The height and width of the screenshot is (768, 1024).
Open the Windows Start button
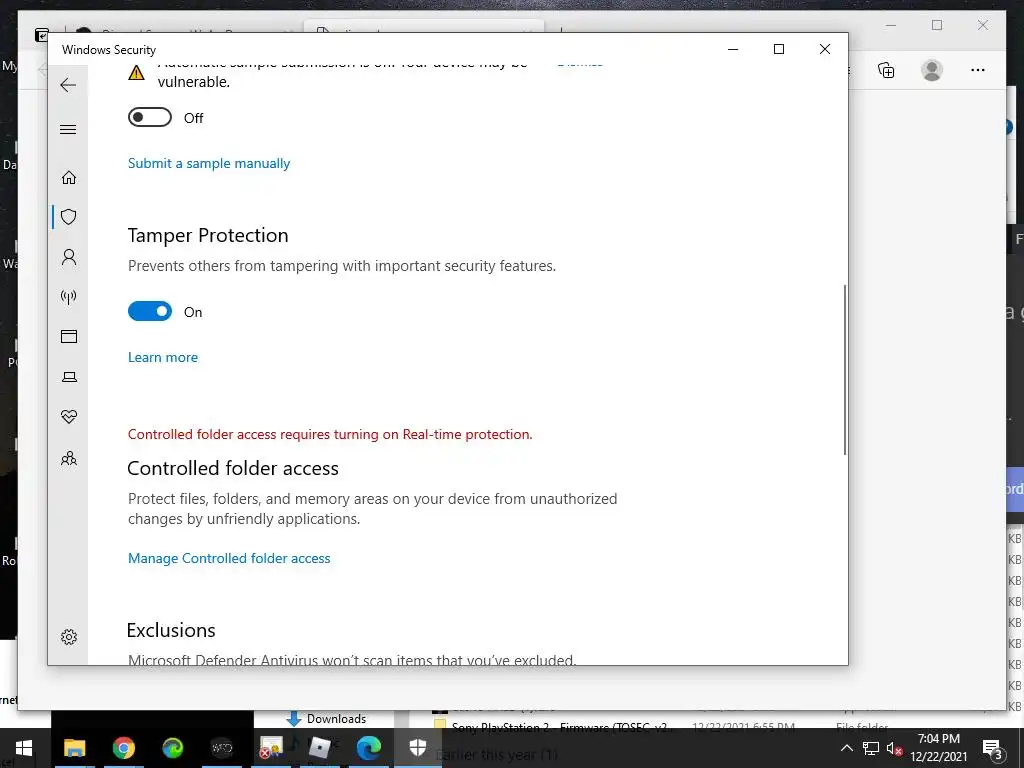(24, 748)
